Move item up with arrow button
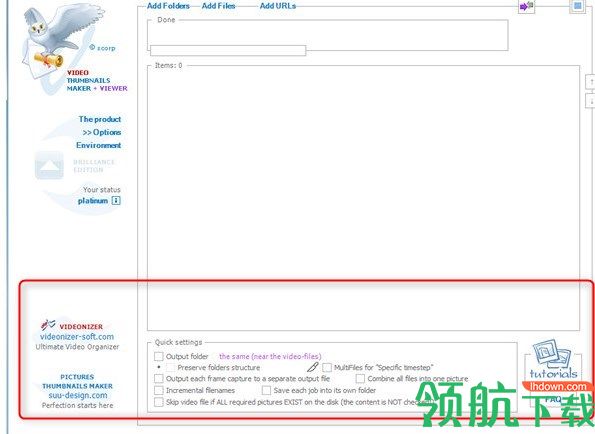Screen dimensions: 595x434 [591, 82]
